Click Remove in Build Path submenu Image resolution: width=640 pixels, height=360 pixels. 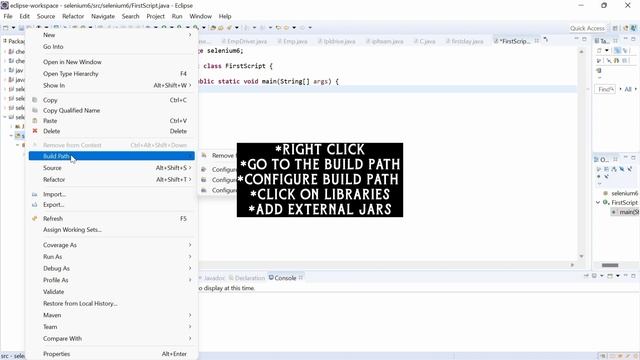click(x=219, y=156)
